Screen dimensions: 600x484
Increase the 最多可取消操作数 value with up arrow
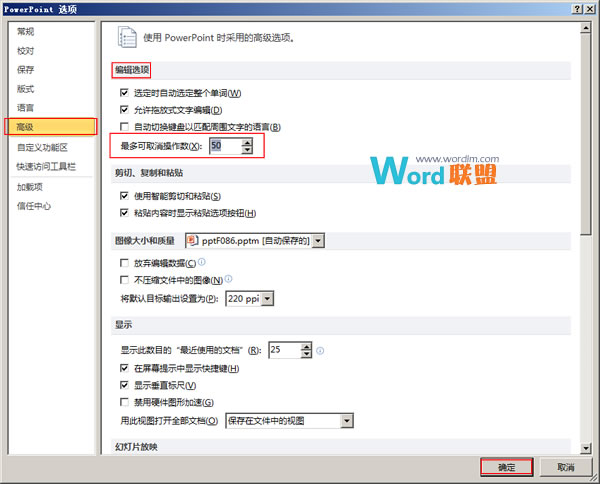[x=248, y=142]
